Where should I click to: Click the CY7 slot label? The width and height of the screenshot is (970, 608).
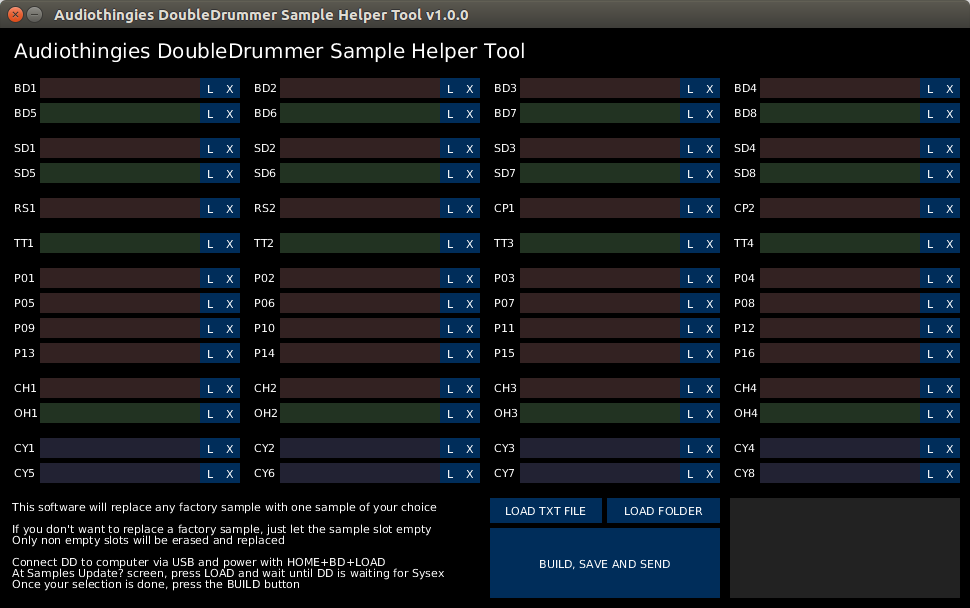tap(504, 473)
